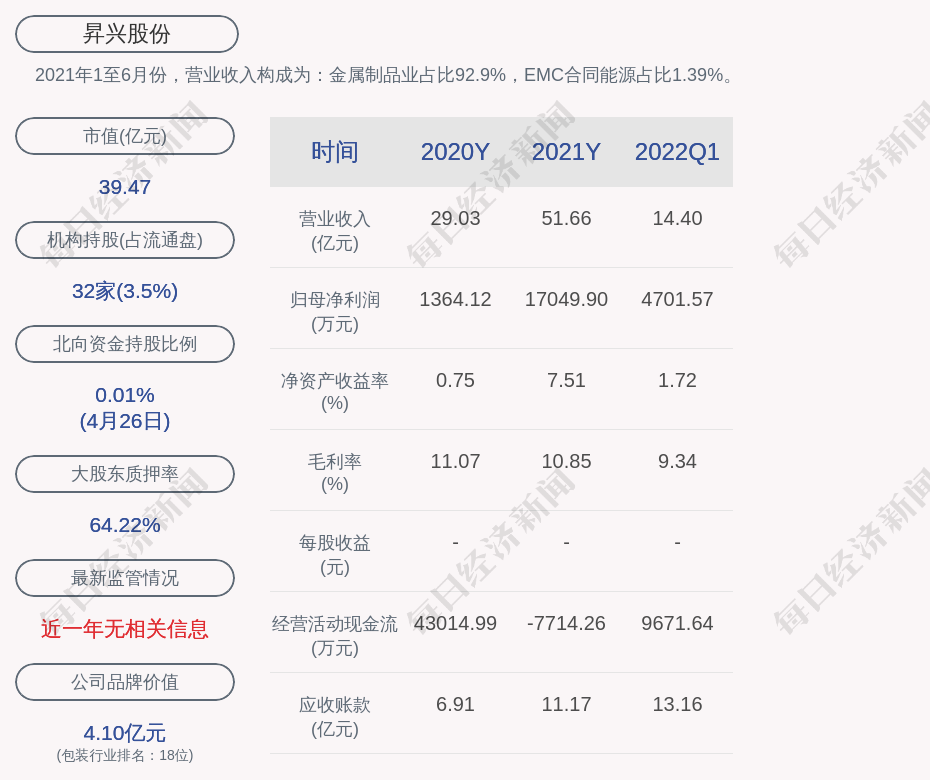Click the 净资产收益率(%) row label
Image resolution: width=930 pixels, height=780 pixels.
pos(334,392)
